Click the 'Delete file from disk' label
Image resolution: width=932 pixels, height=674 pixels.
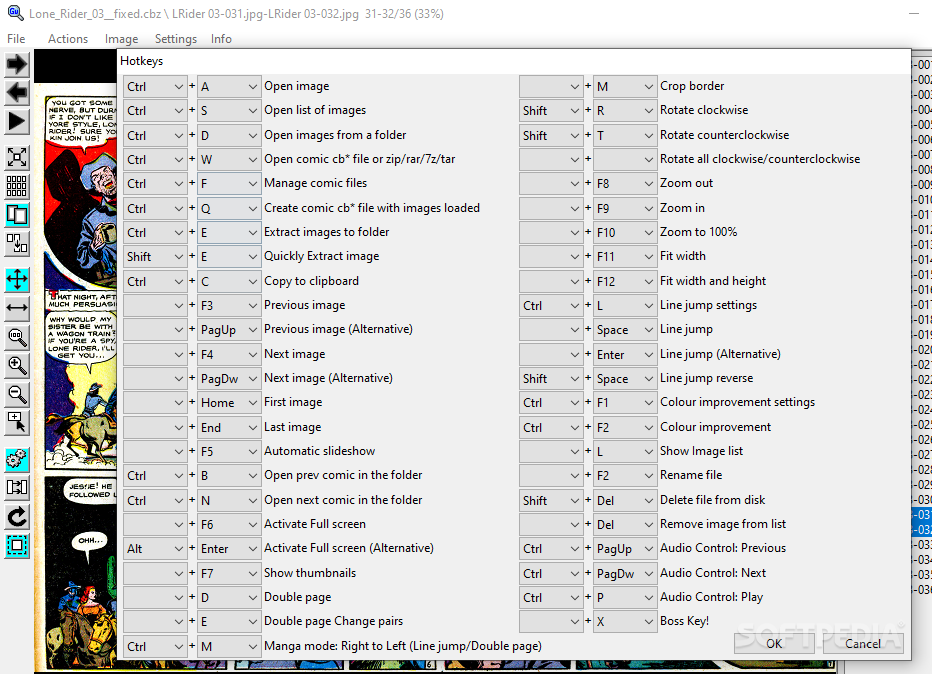pos(713,500)
